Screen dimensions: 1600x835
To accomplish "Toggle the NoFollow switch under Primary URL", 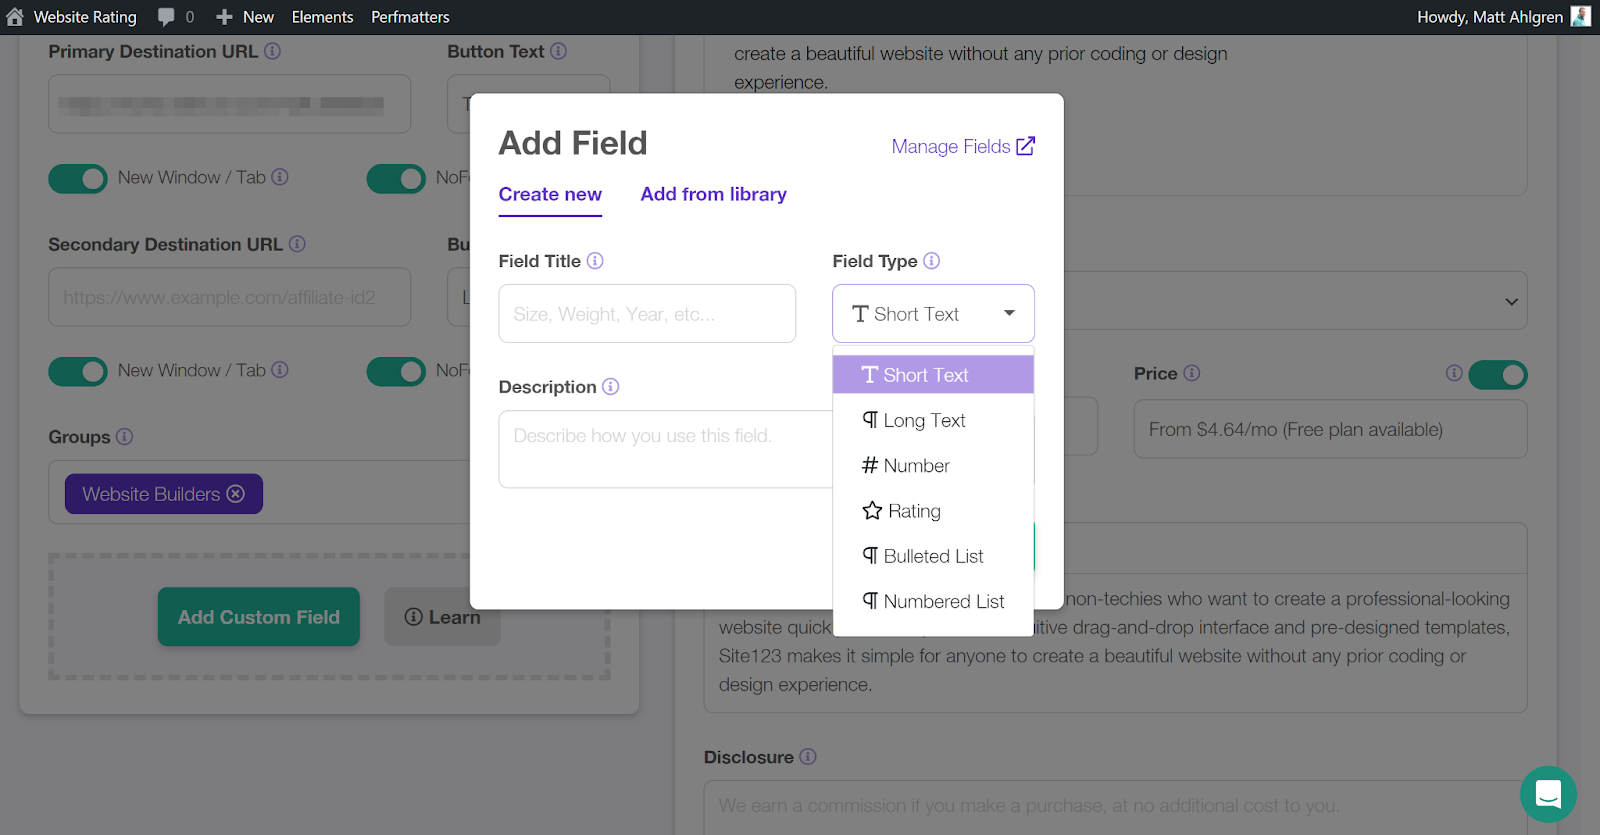I will tap(396, 178).
